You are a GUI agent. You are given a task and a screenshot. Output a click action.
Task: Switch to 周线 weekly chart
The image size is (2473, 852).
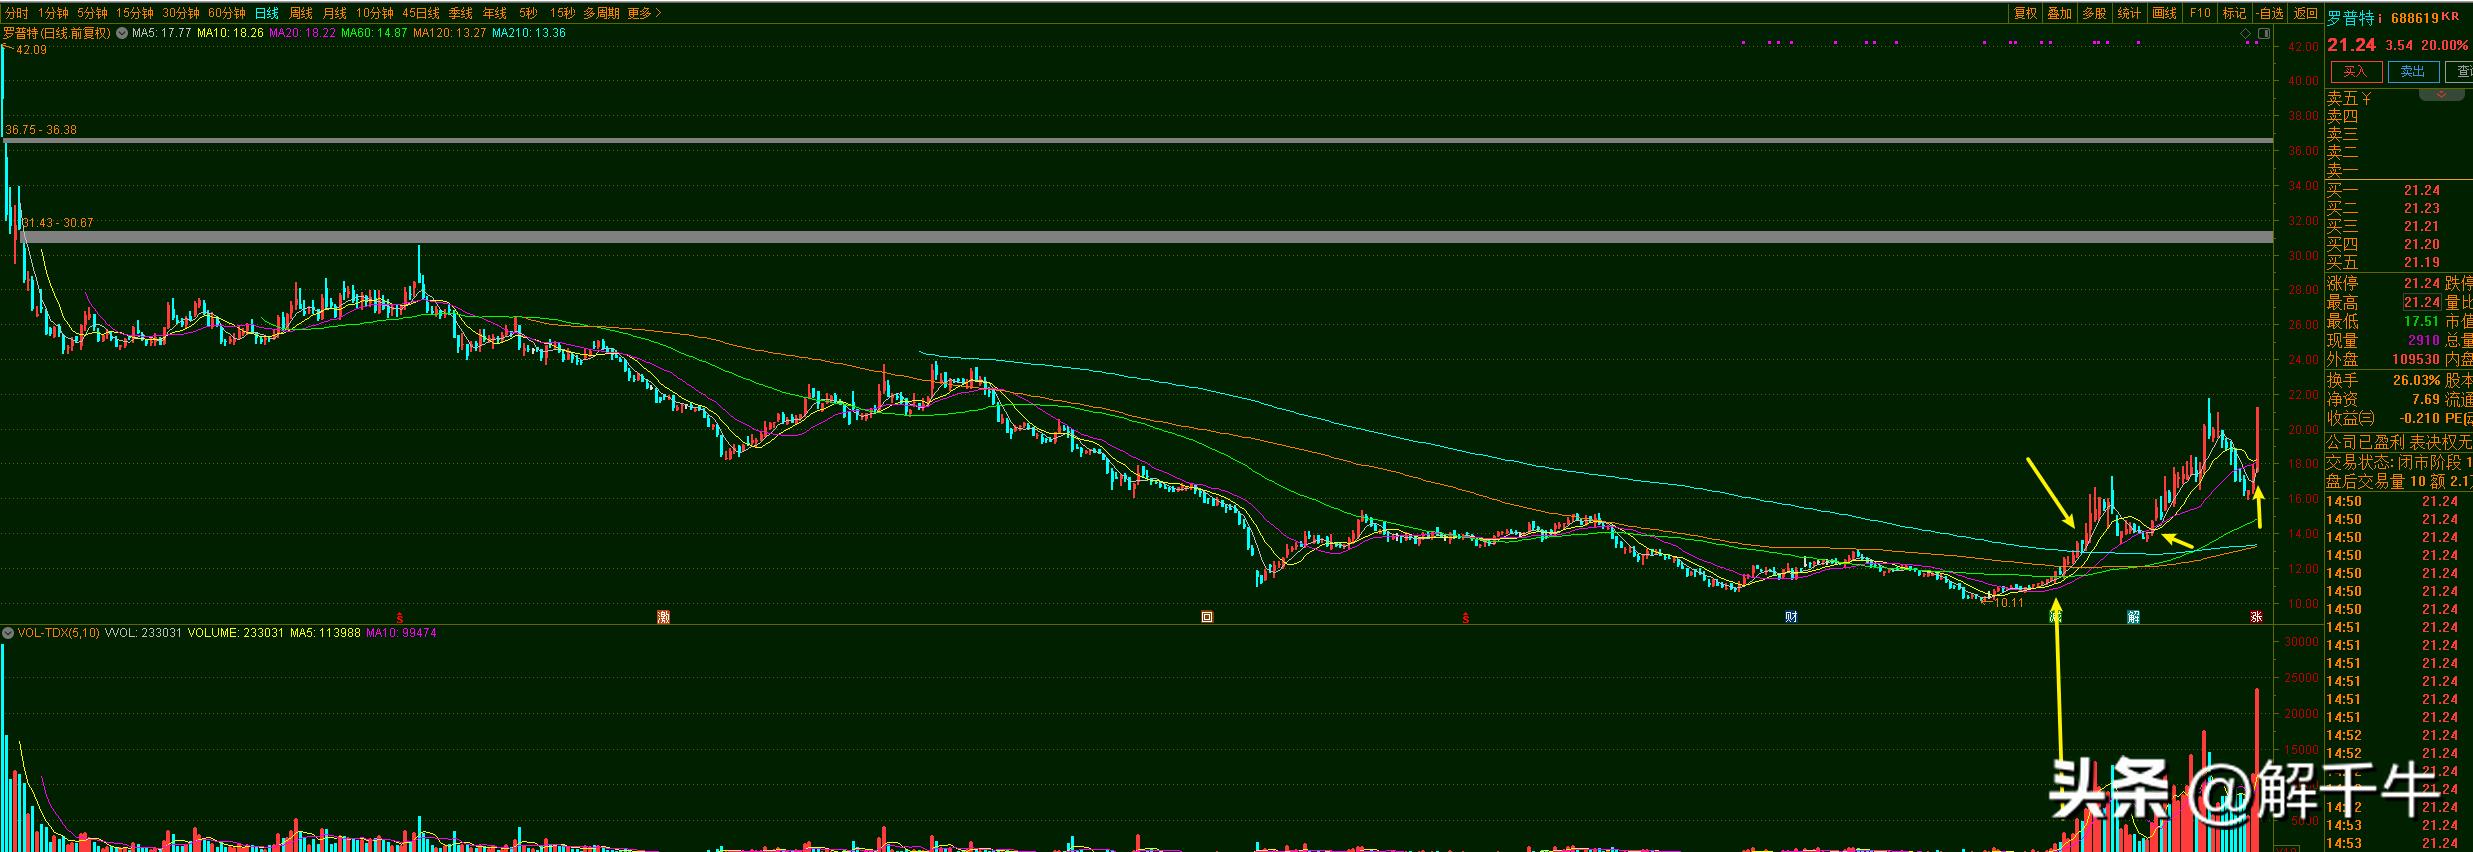301,13
